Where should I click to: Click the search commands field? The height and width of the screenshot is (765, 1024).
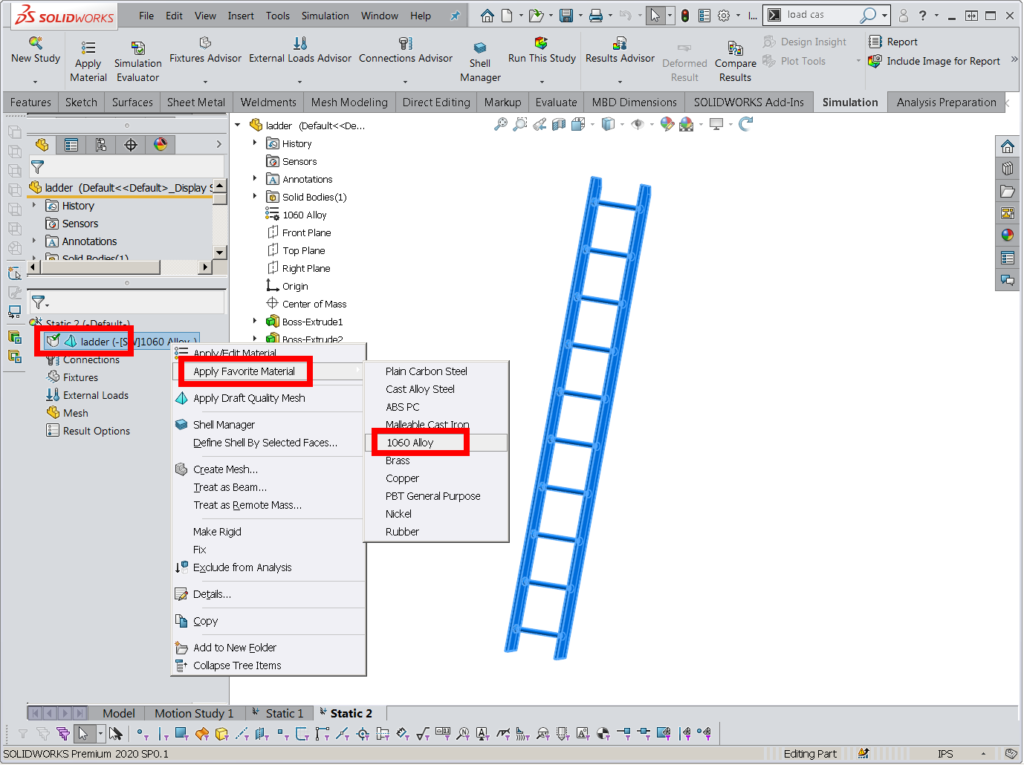(821, 15)
